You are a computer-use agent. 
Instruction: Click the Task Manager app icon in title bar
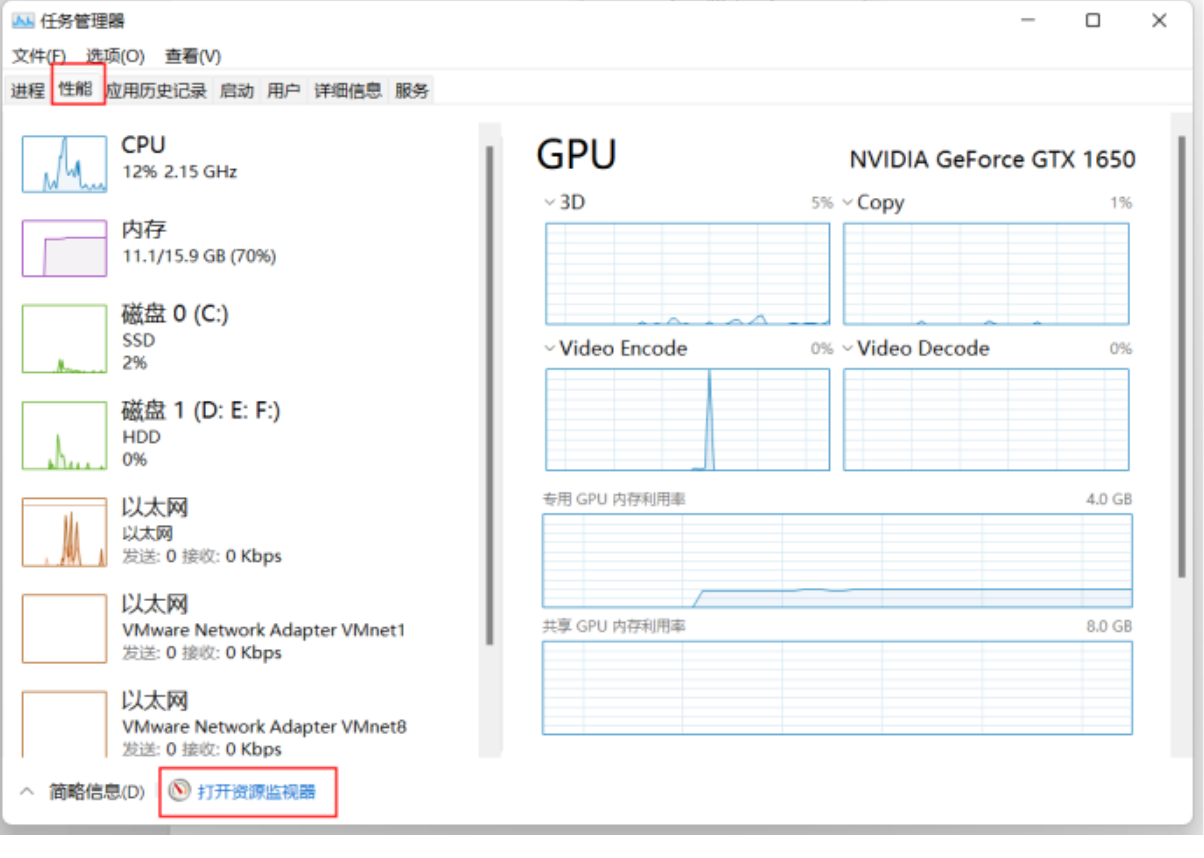(x=23, y=21)
